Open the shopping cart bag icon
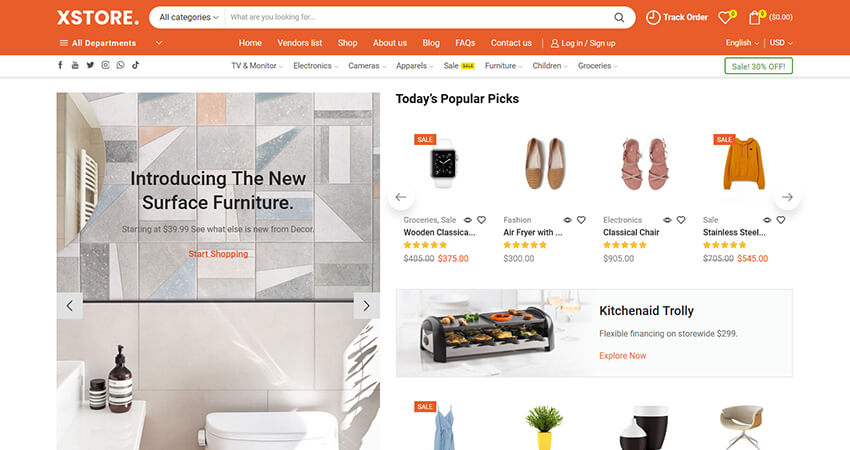This screenshot has height=450, width=850. (x=755, y=17)
